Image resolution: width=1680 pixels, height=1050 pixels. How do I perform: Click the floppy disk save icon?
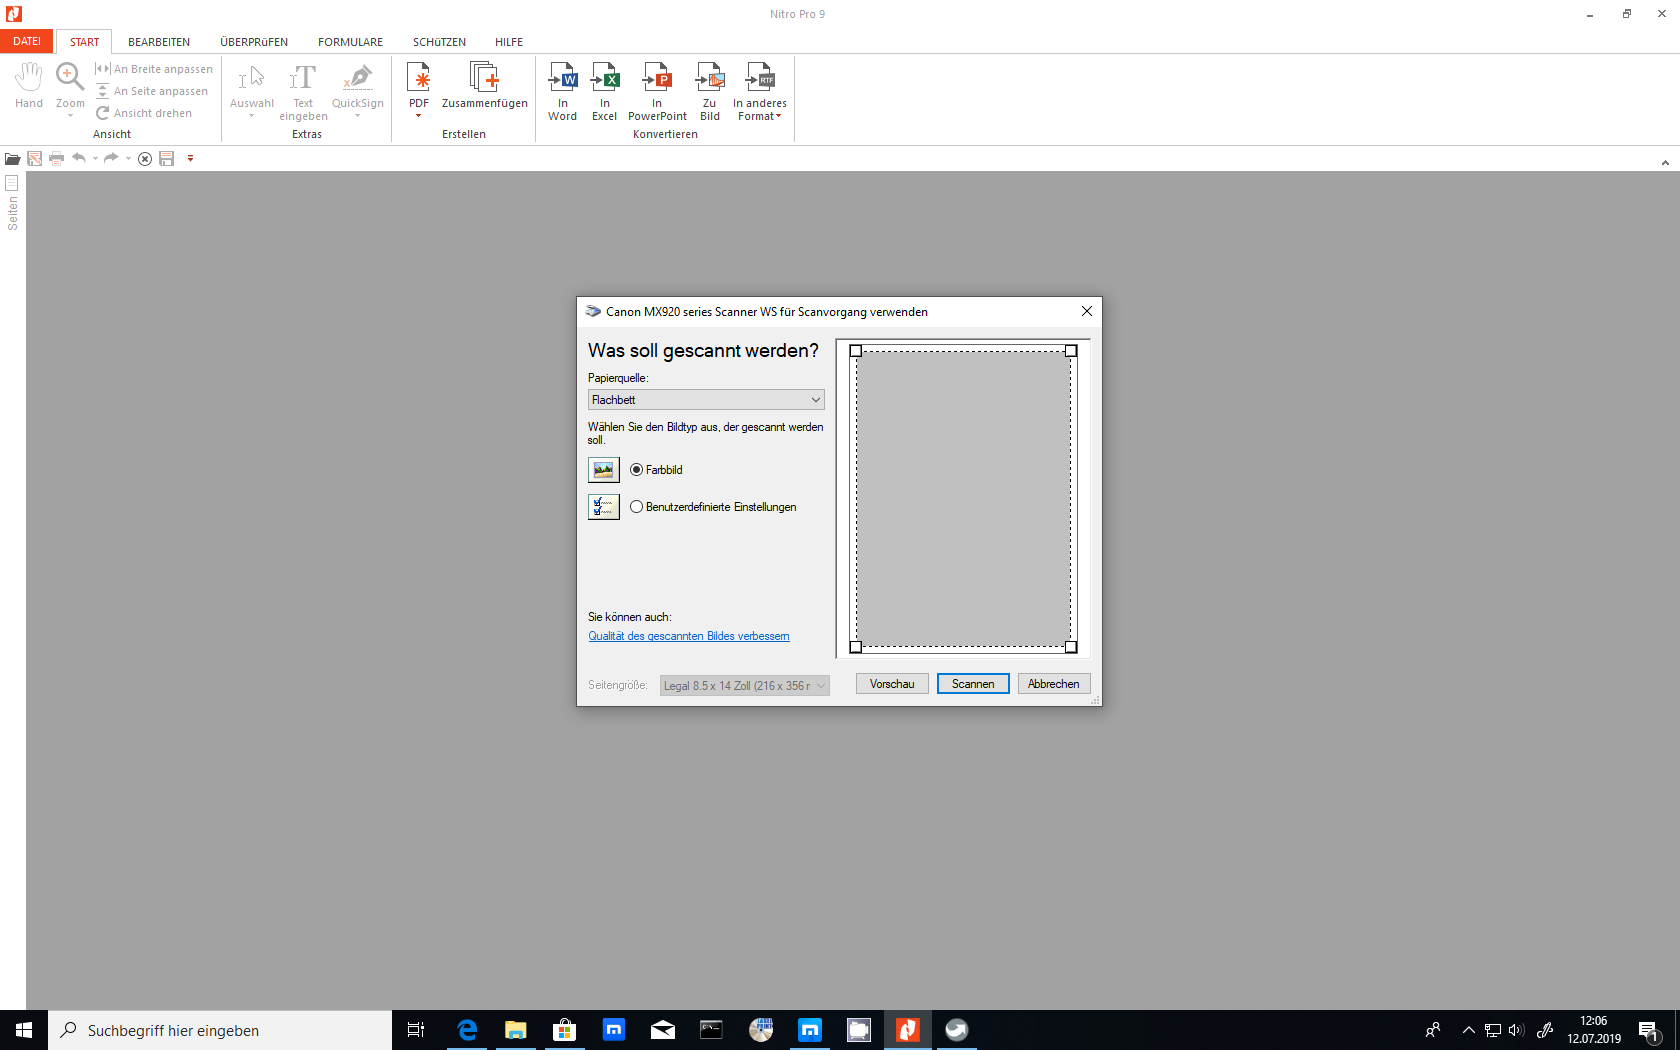167,159
